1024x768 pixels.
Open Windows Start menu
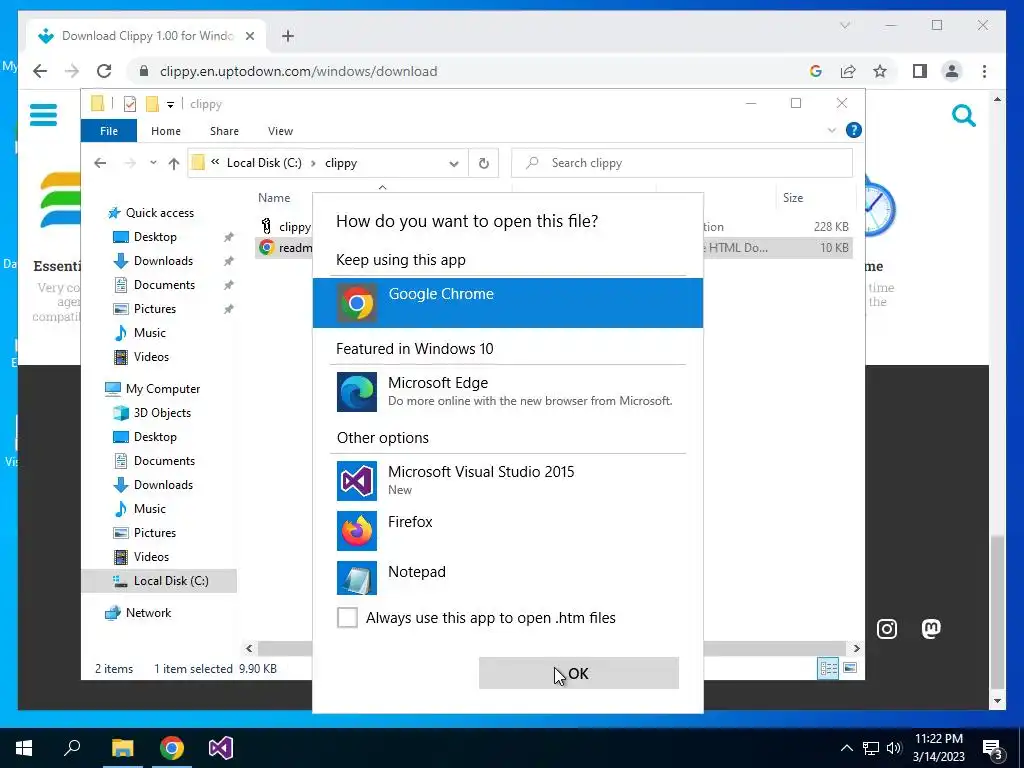24,748
